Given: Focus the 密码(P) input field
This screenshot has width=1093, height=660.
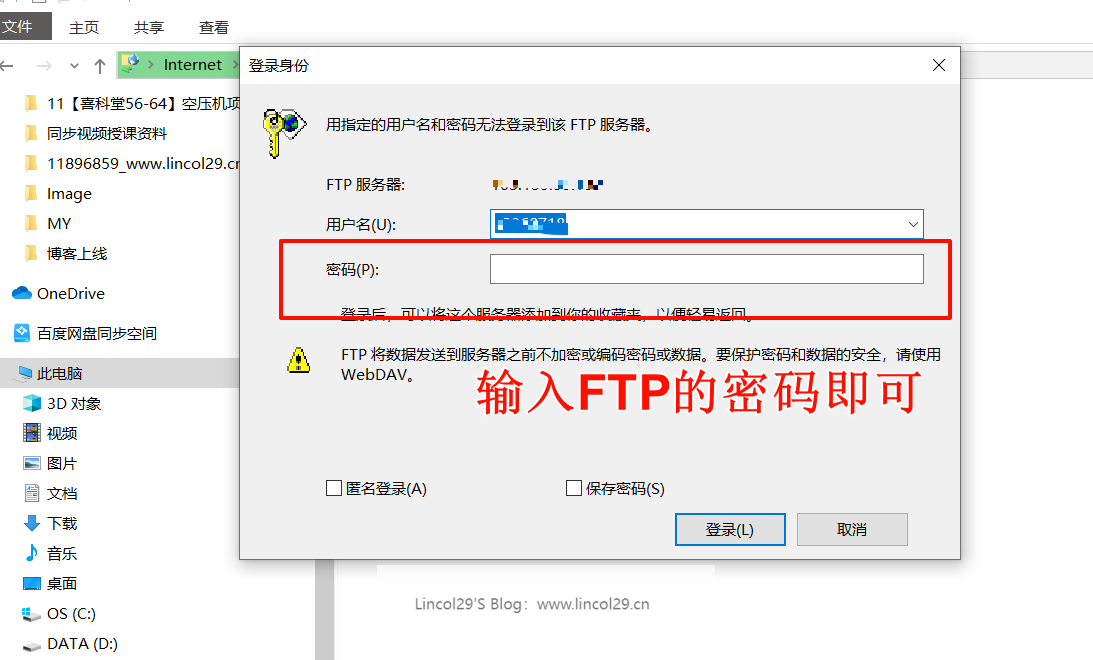Looking at the screenshot, I should coord(706,269).
